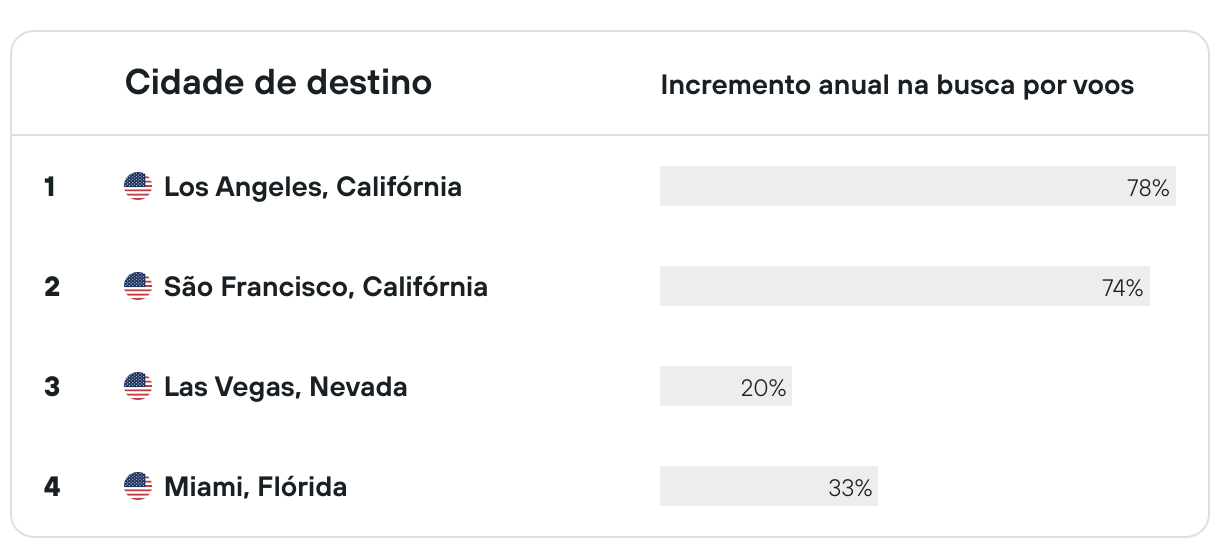Viewport: 1220px width, 548px height.
Task: Click rank number 2
Action: [52, 287]
